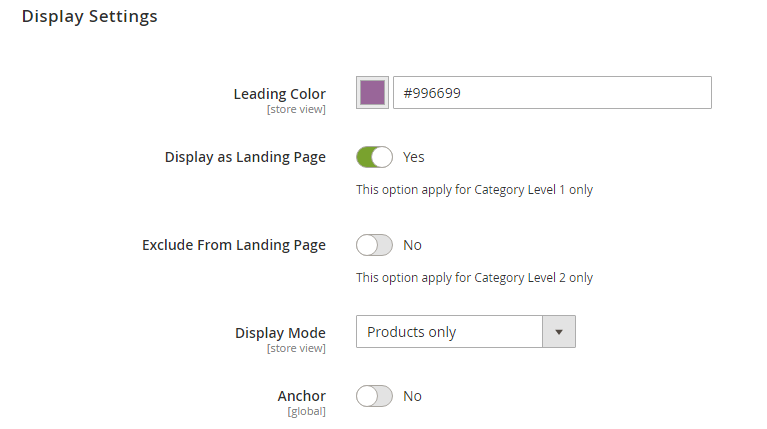Click the Category Level 2 only note
This screenshot has height=429, width=767.
(474, 277)
